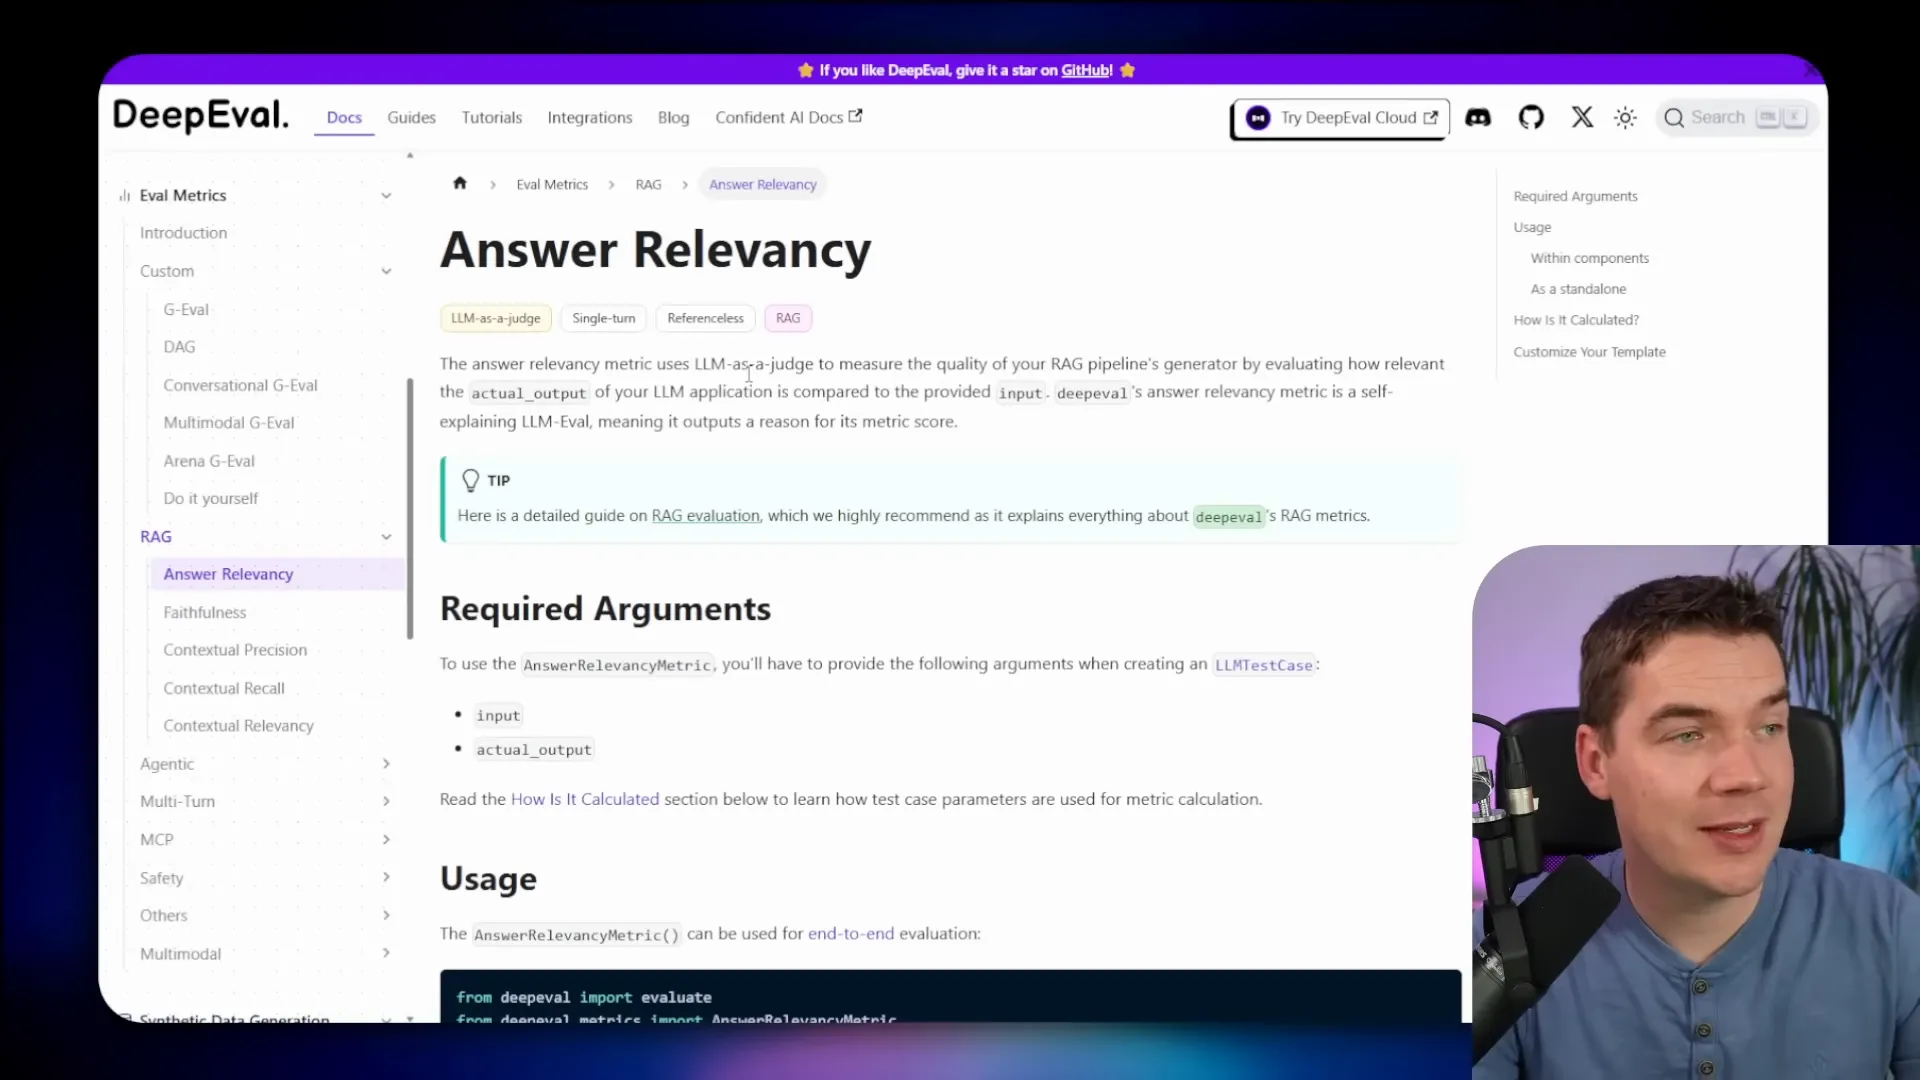Toggle light/dark theme sun icon
The height and width of the screenshot is (1080, 1920).
(1625, 118)
